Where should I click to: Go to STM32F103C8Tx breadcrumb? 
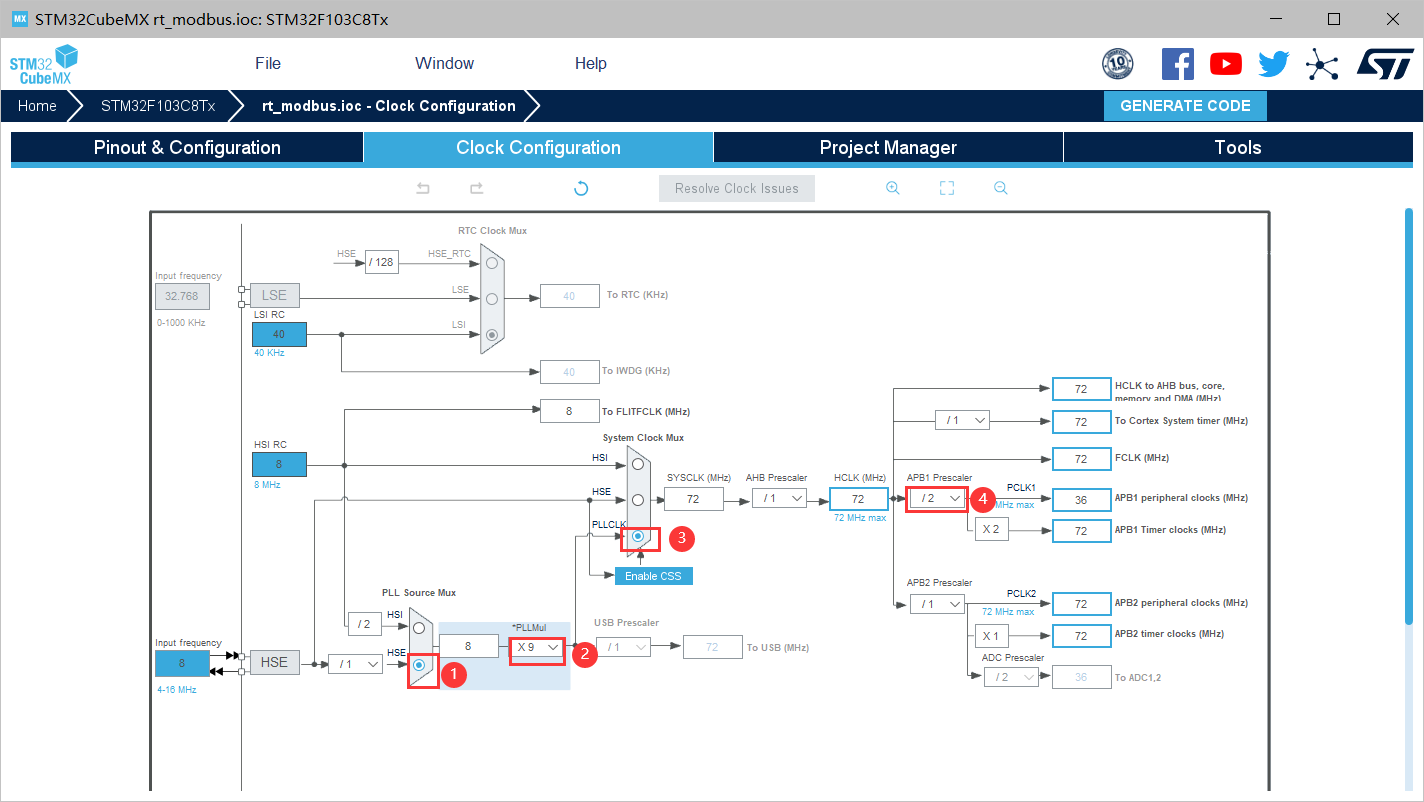click(158, 106)
